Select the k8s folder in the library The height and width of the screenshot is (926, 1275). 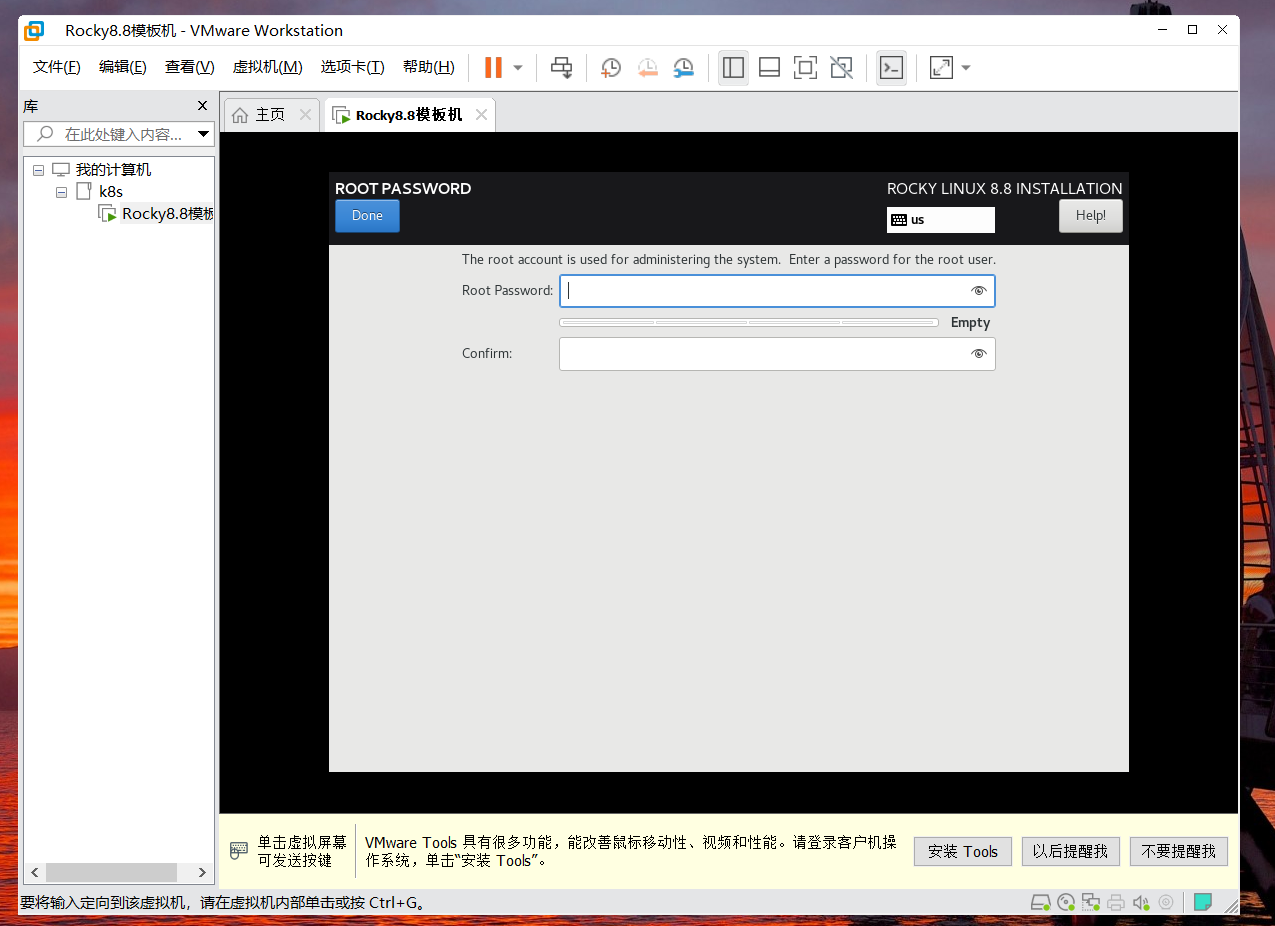pos(111,192)
